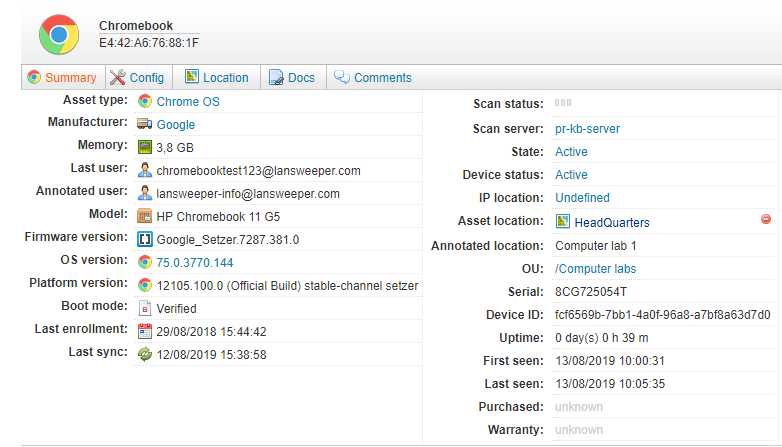This screenshot has width=782, height=447.
Task: Click the document icon on Docs tab
Action: coord(276,77)
